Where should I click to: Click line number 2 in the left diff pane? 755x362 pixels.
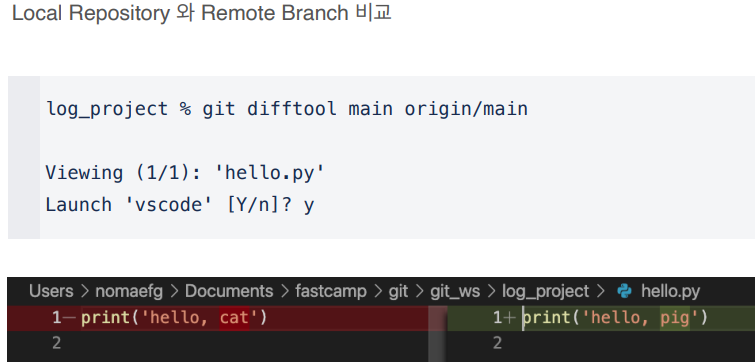pyautogui.click(x=56, y=343)
